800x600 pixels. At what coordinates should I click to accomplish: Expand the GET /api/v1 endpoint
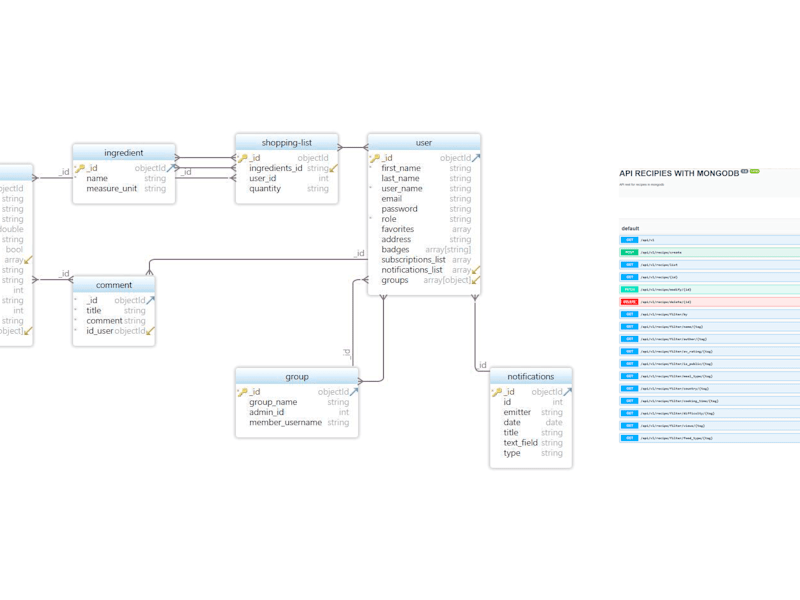coord(710,240)
